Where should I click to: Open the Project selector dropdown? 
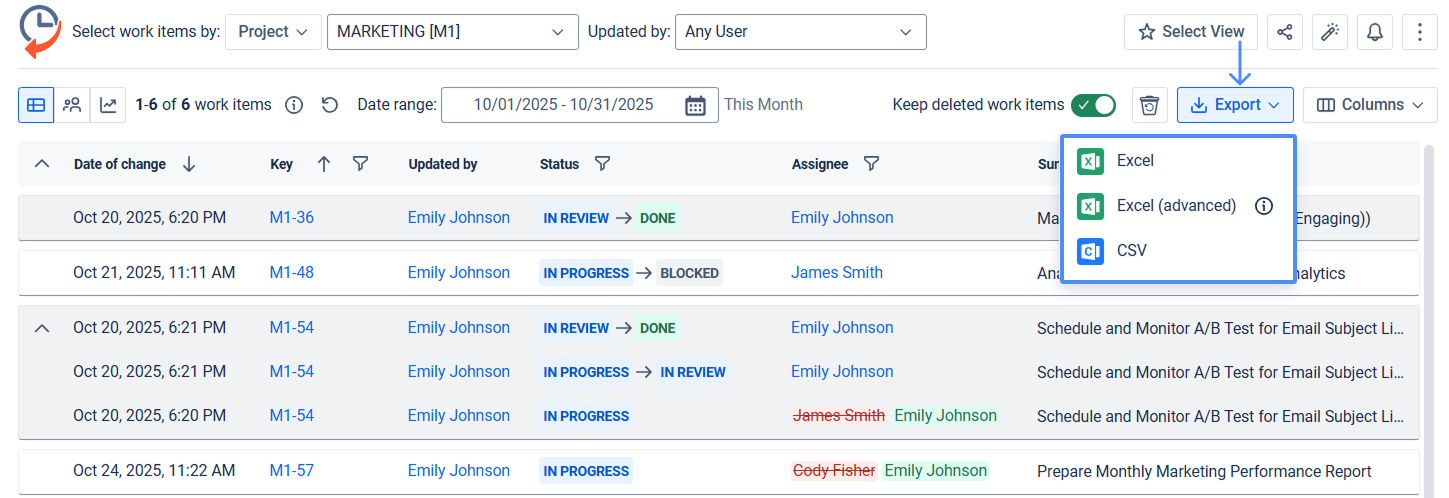[273, 32]
